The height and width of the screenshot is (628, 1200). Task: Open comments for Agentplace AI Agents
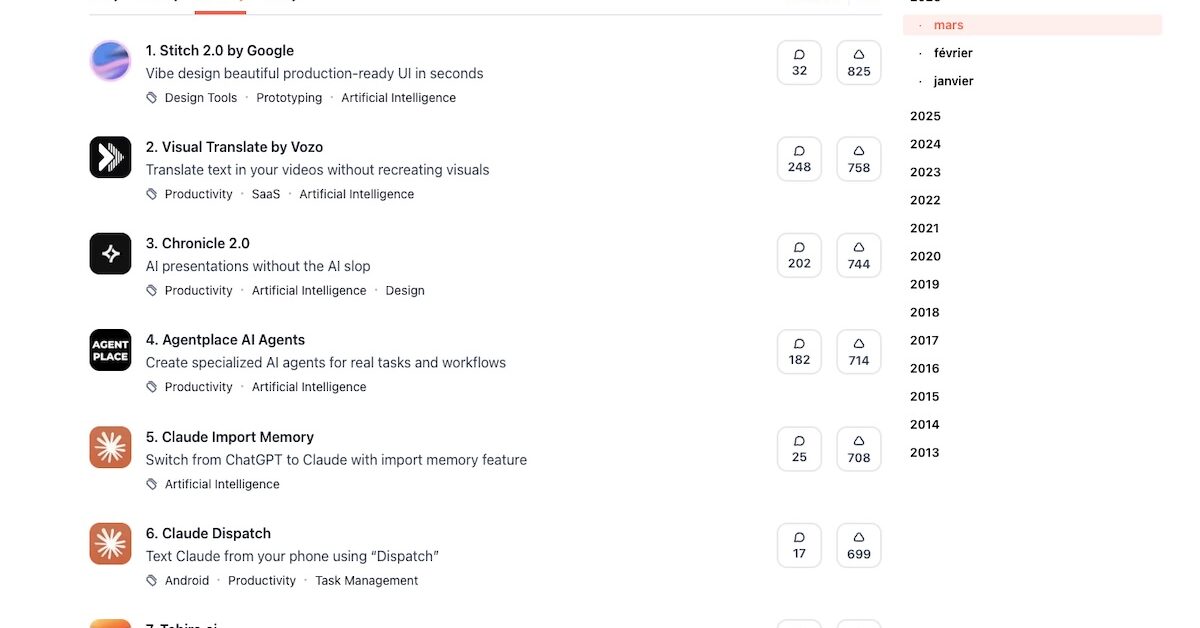coord(799,351)
